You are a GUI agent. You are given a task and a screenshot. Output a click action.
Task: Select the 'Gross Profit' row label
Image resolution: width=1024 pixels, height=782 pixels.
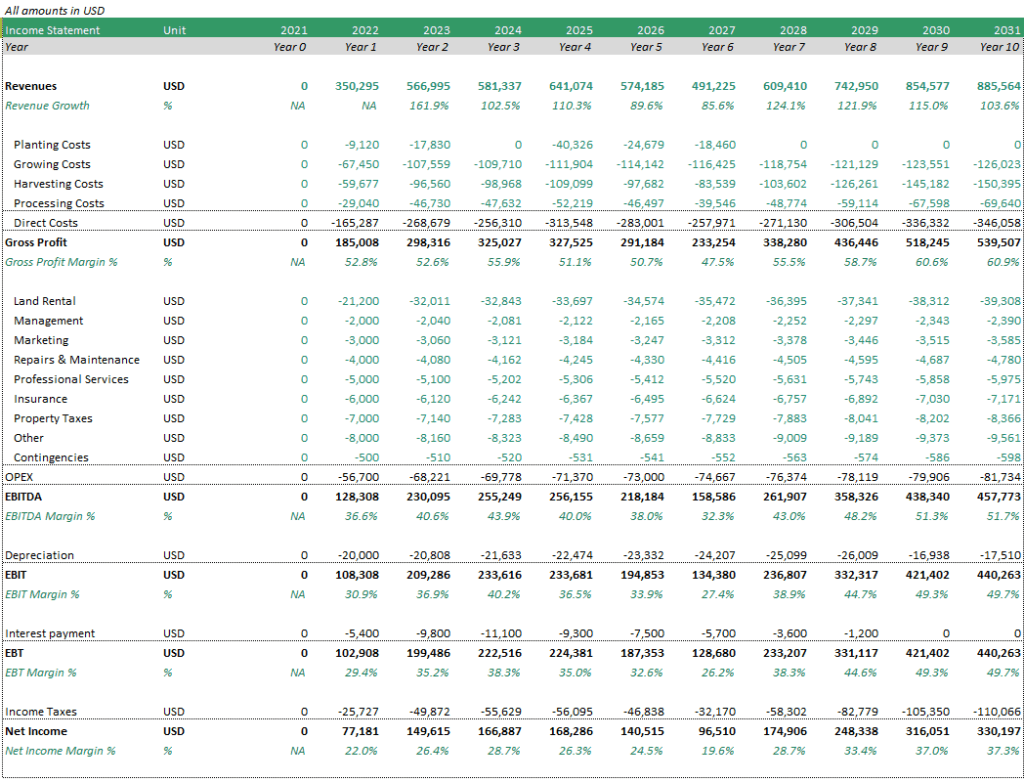coord(36,243)
